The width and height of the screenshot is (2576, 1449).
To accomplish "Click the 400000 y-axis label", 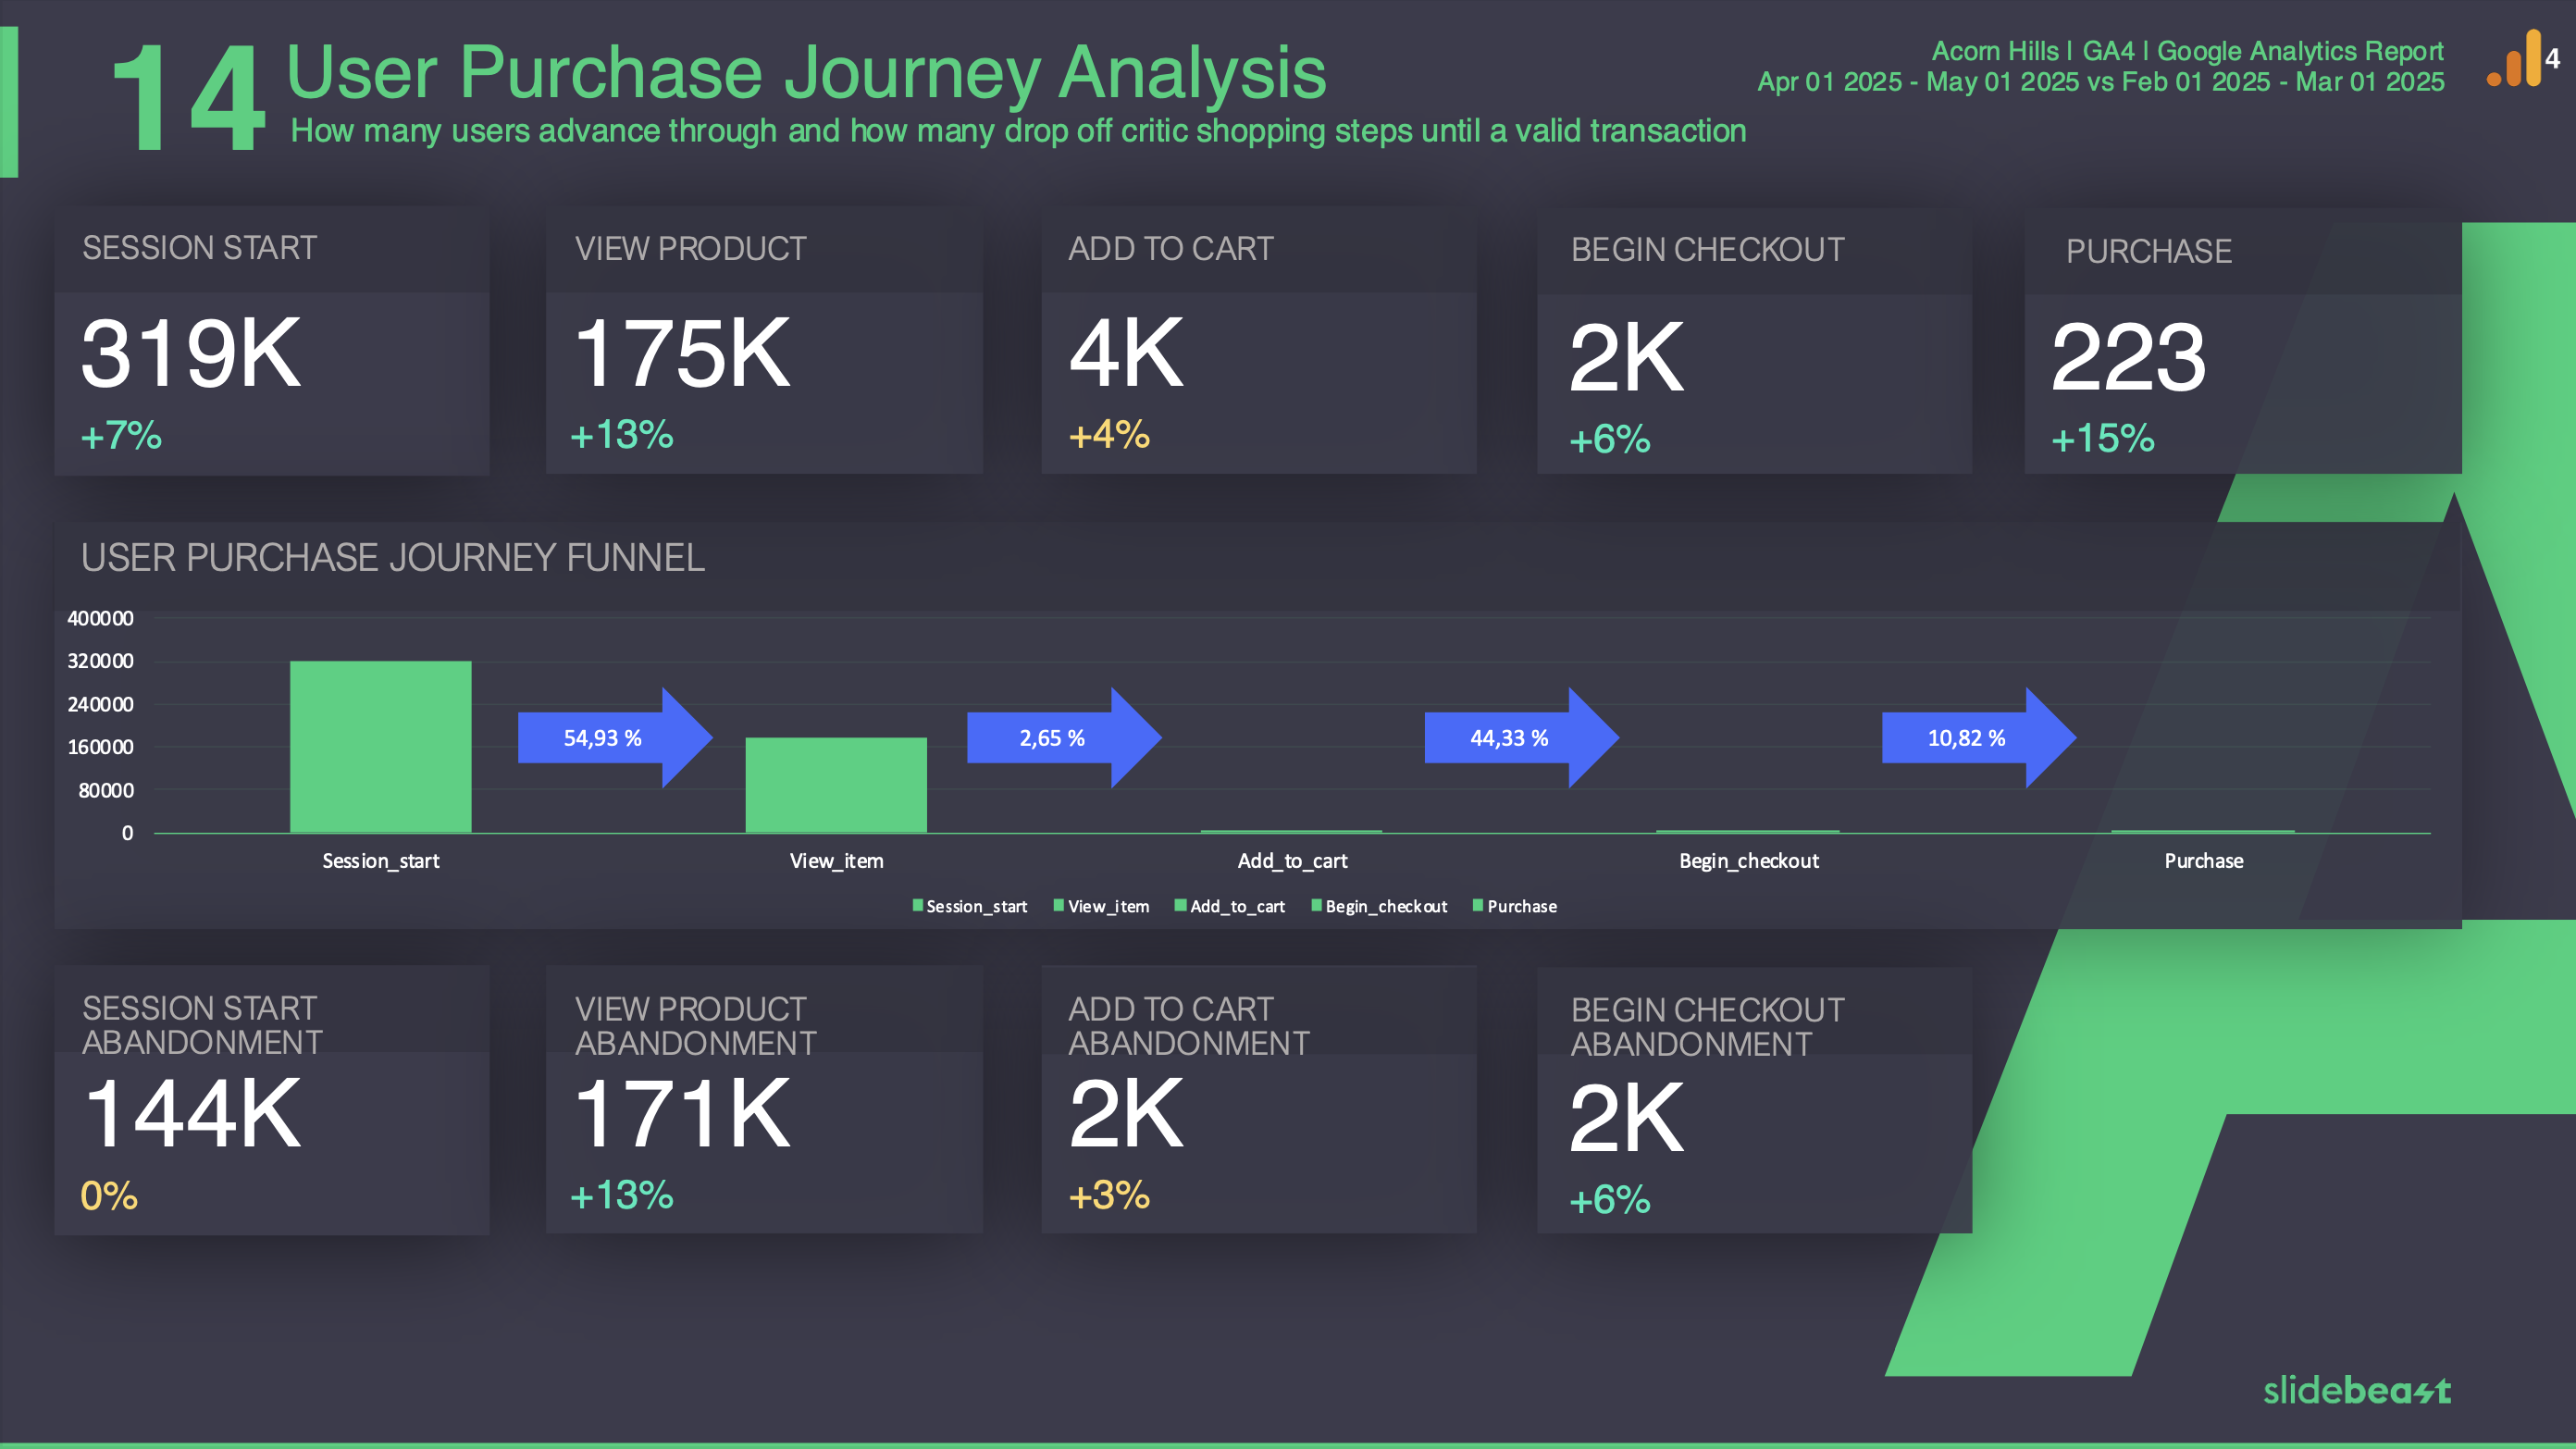I will point(100,618).
